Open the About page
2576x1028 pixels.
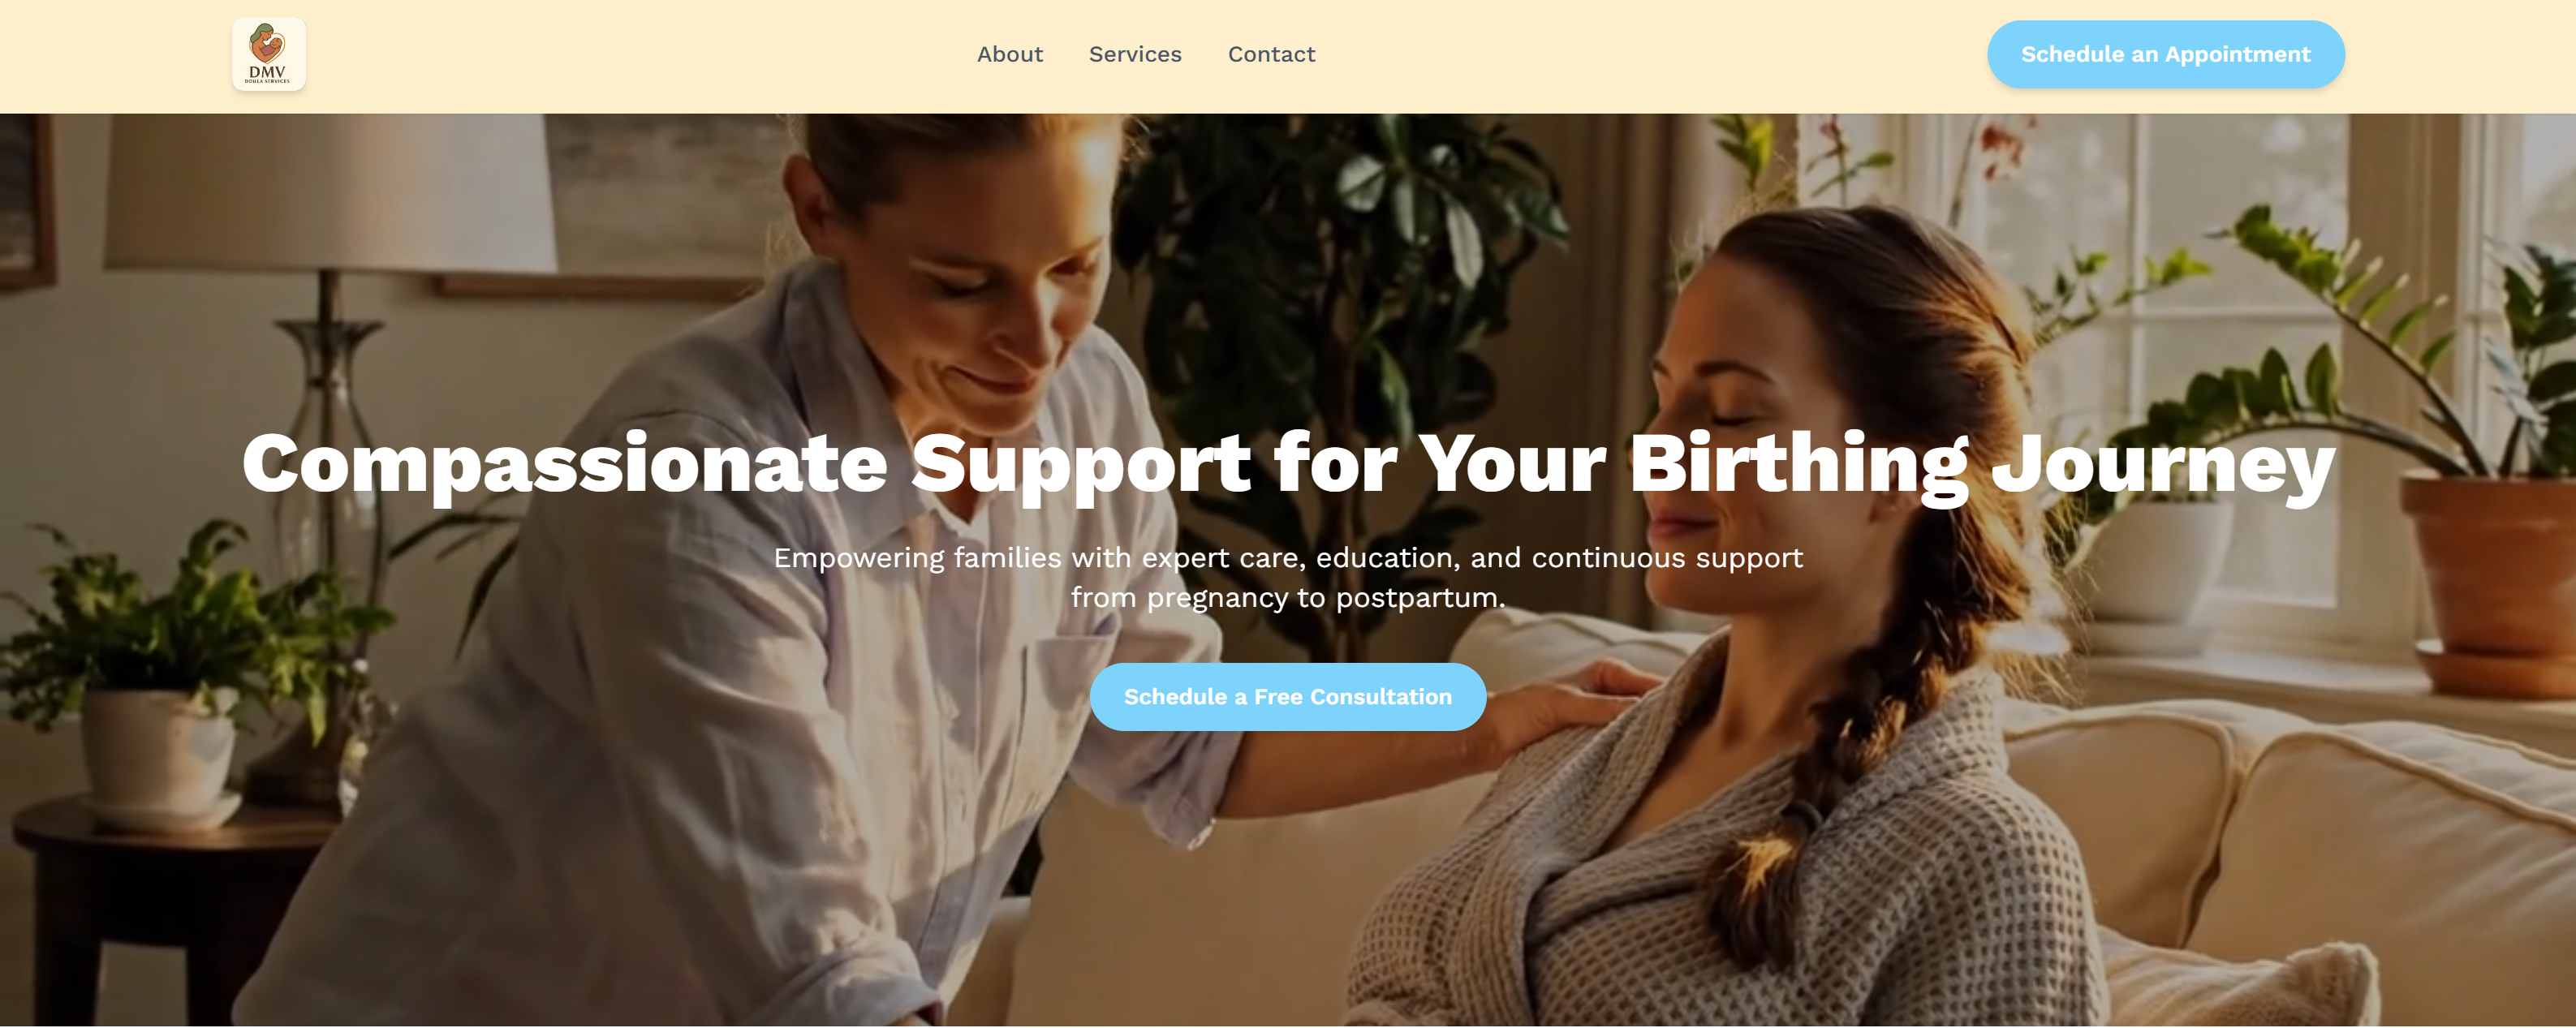1009,55
